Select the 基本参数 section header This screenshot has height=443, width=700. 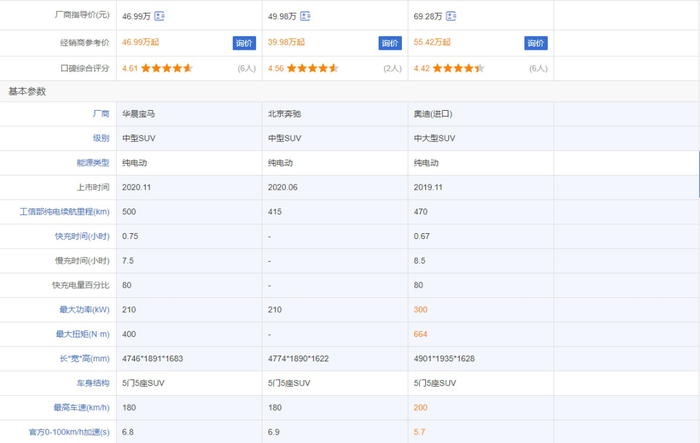click(x=27, y=92)
